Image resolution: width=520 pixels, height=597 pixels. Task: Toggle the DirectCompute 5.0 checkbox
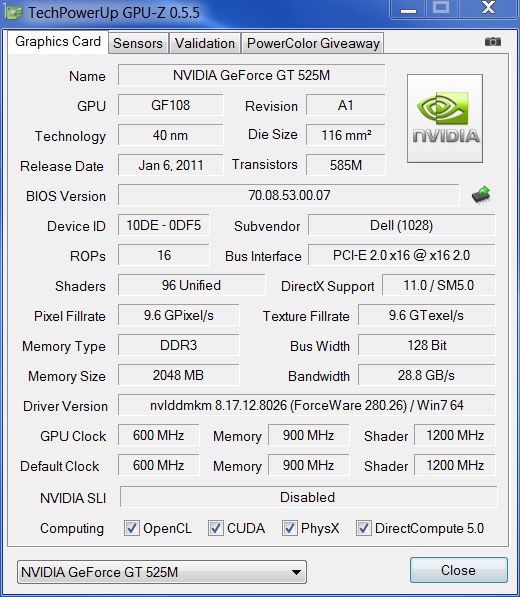click(364, 528)
